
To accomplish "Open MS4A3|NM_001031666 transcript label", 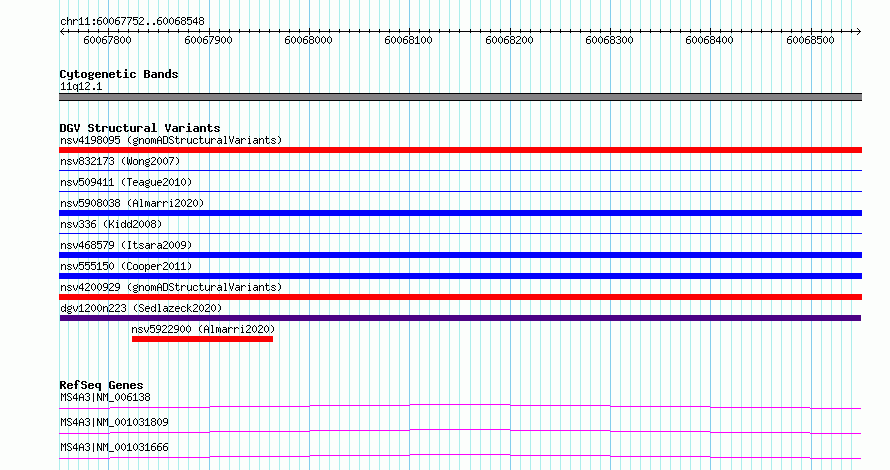I will click(114, 447).
